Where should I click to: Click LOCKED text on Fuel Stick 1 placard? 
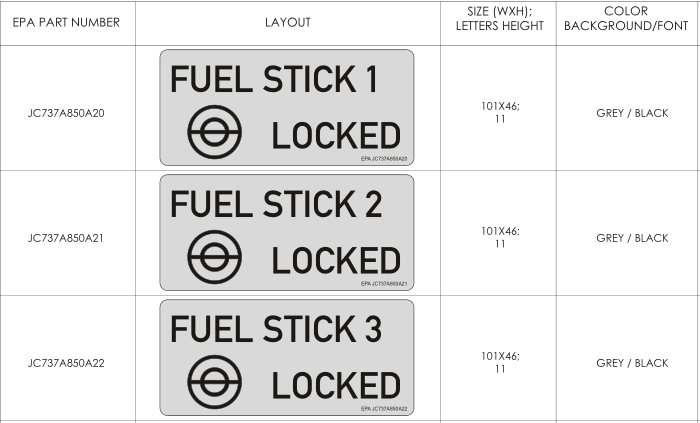click(336, 136)
